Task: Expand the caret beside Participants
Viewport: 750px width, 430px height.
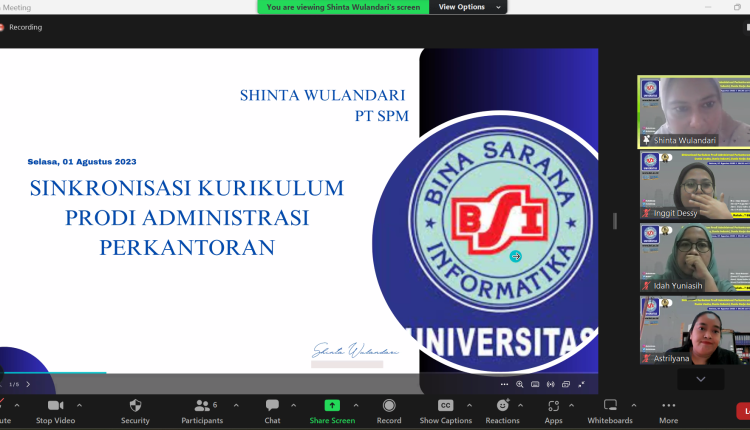Action: (236, 406)
